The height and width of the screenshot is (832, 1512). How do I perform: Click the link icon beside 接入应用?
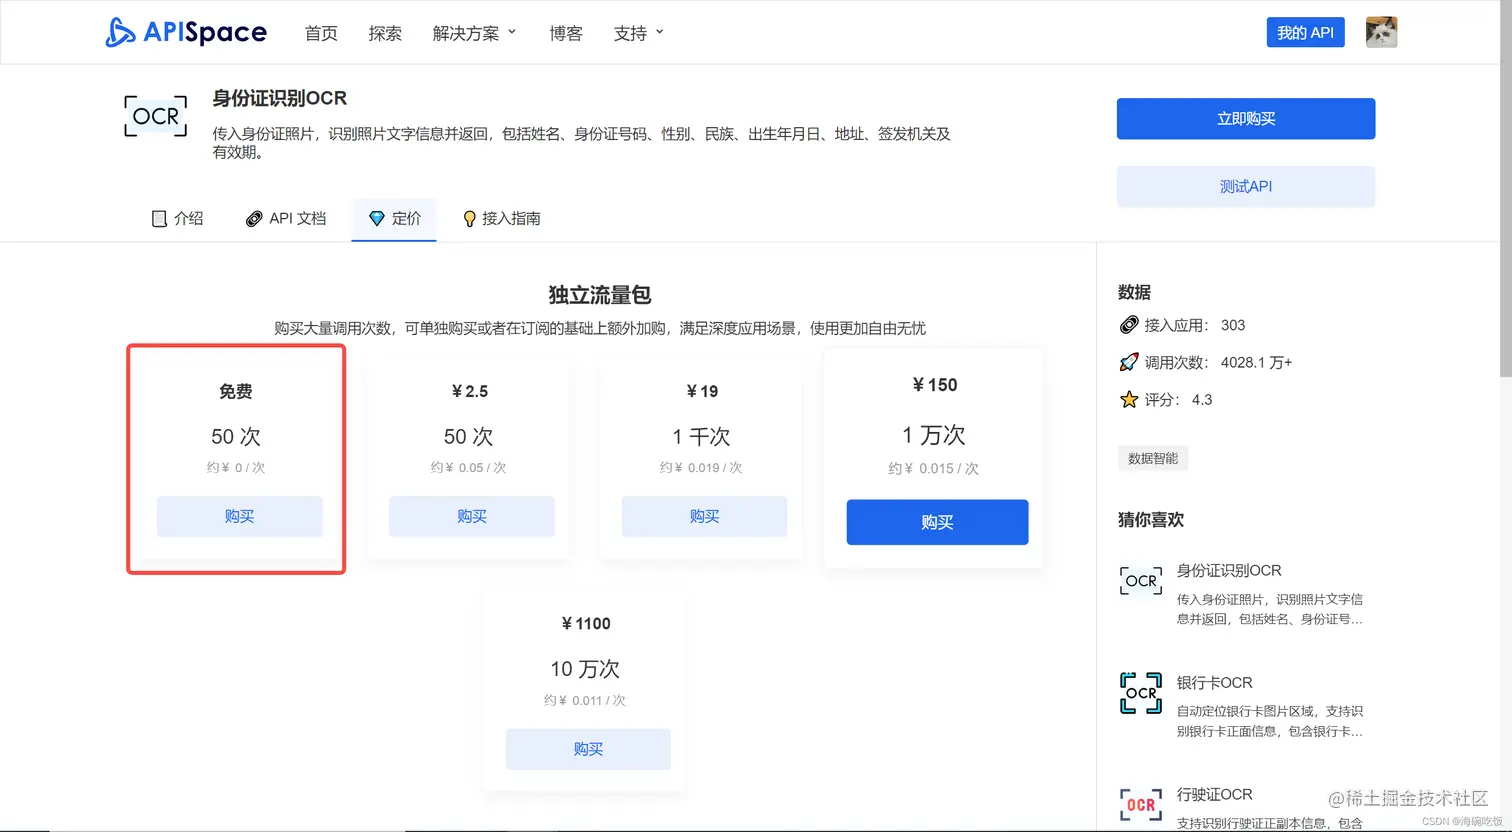1127,324
